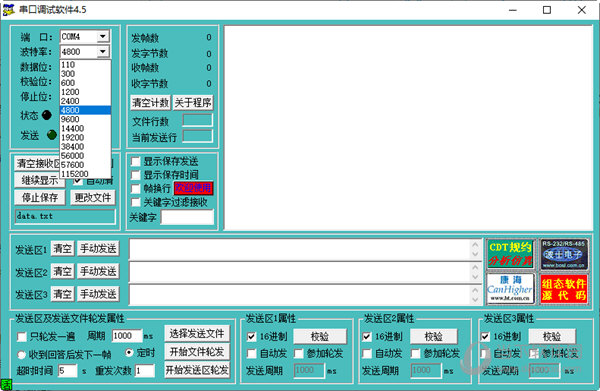Select 定时 radio button
Screen dimensions: 600x391
[x=129, y=352]
